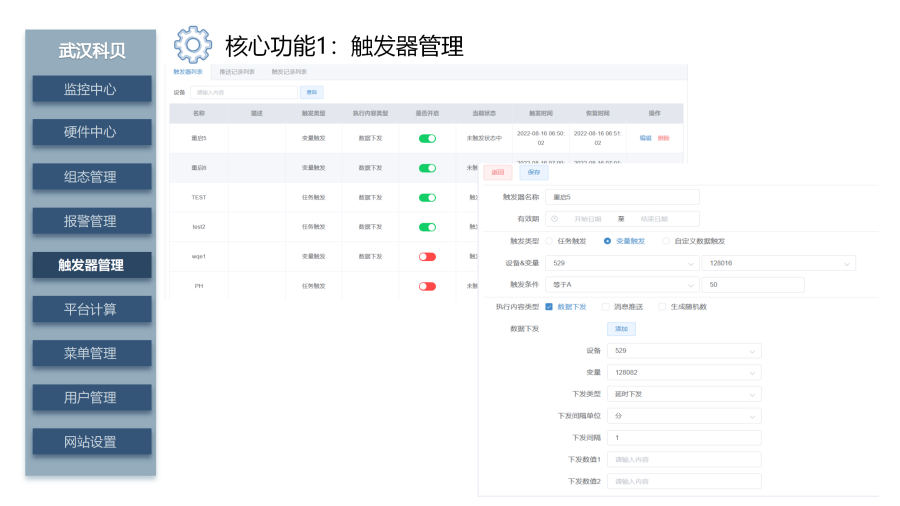Click the condition value field showing 50
Screen dimensions: 900x506
pyautogui.click(x=753, y=285)
